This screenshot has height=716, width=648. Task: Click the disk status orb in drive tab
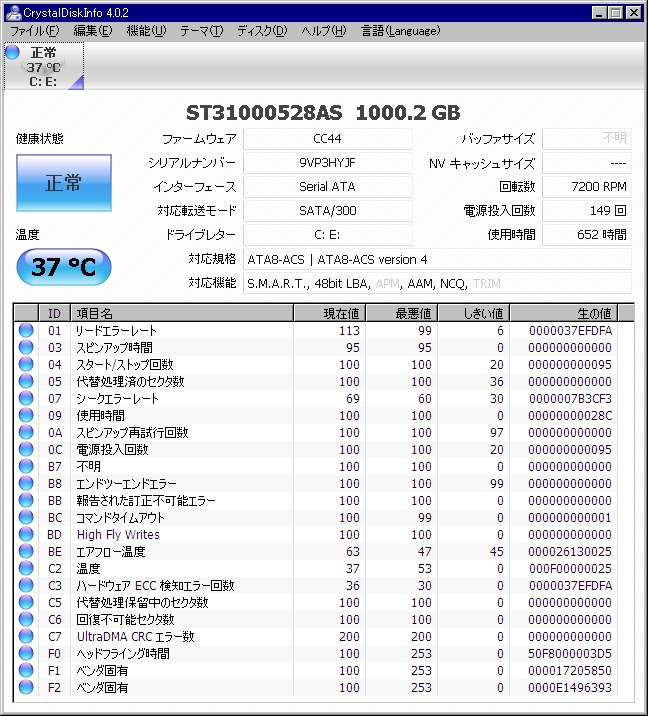point(12,52)
